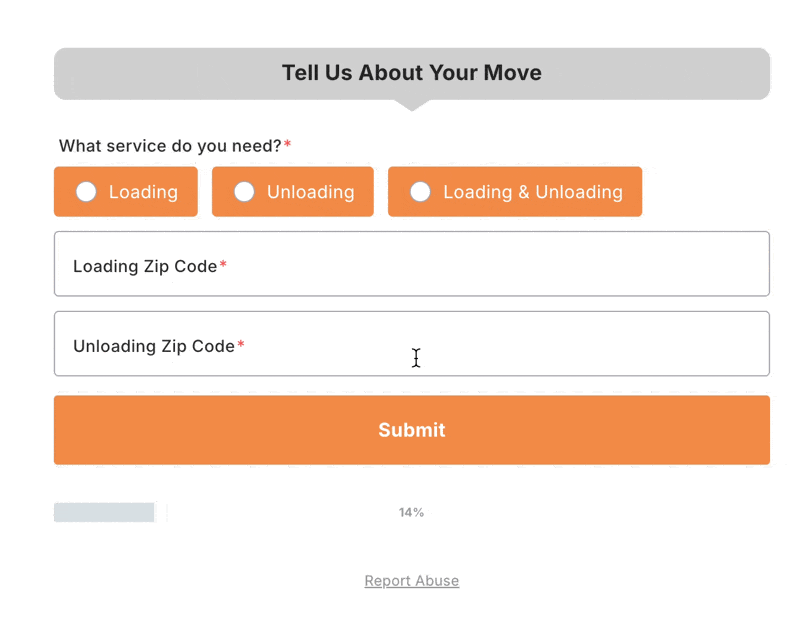Click the radio circle inside the Loading button
Image resolution: width=800 pixels, height=630 pixels.
coord(86,191)
